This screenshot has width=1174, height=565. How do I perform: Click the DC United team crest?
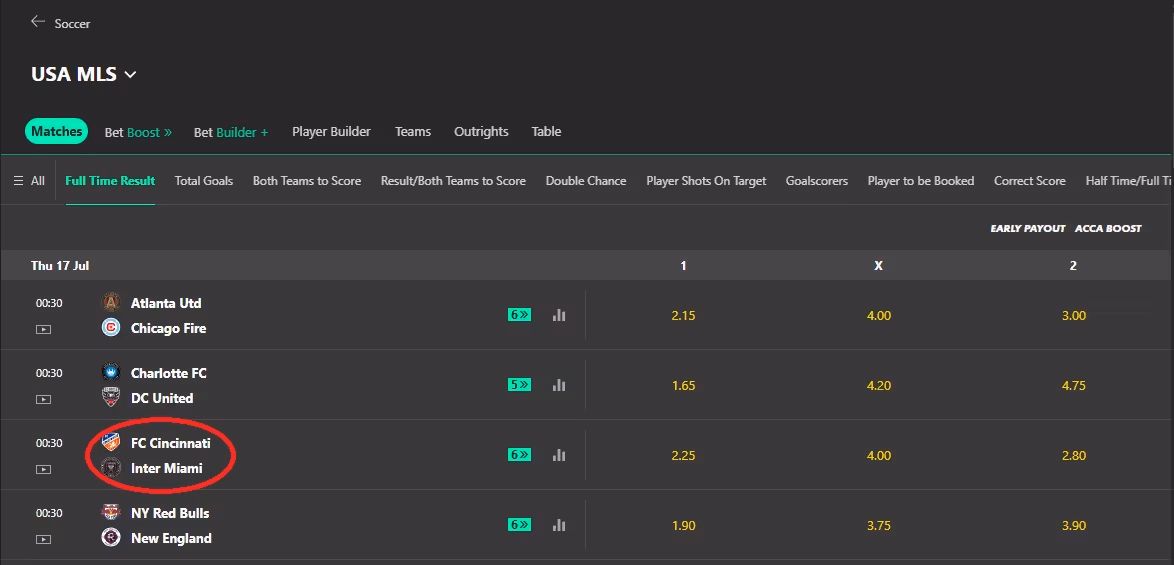[x=111, y=397]
